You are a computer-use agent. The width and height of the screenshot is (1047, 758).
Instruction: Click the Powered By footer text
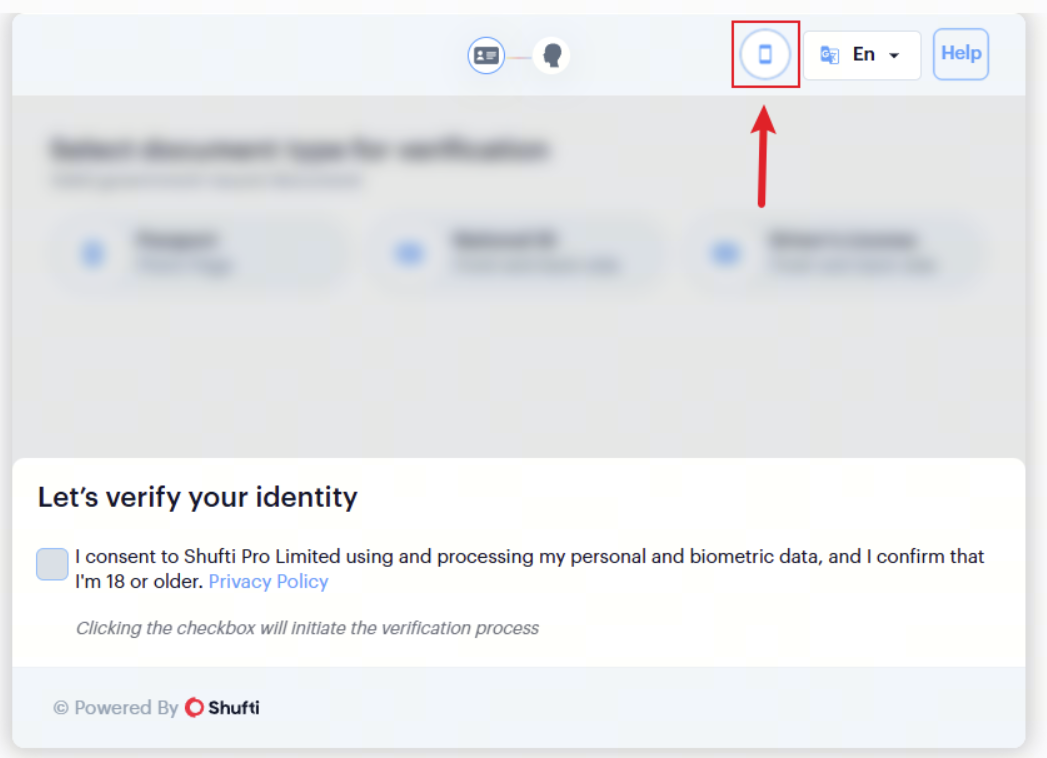(x=126, y=708)
